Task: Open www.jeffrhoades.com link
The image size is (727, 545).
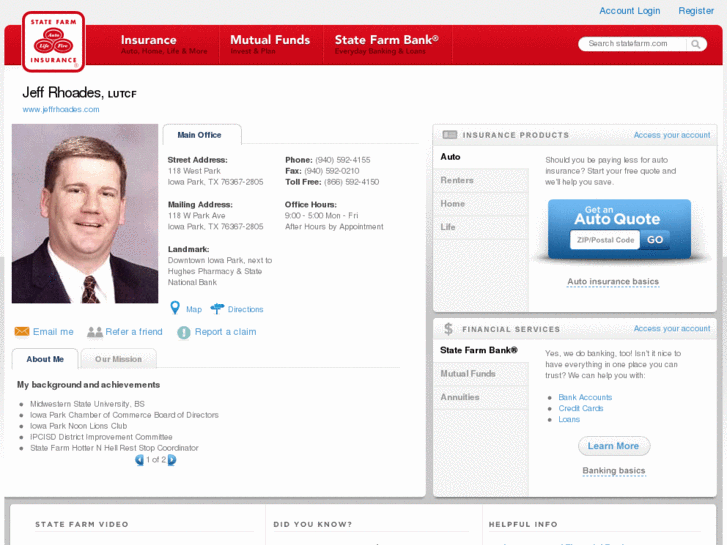Action: point(61,109)
